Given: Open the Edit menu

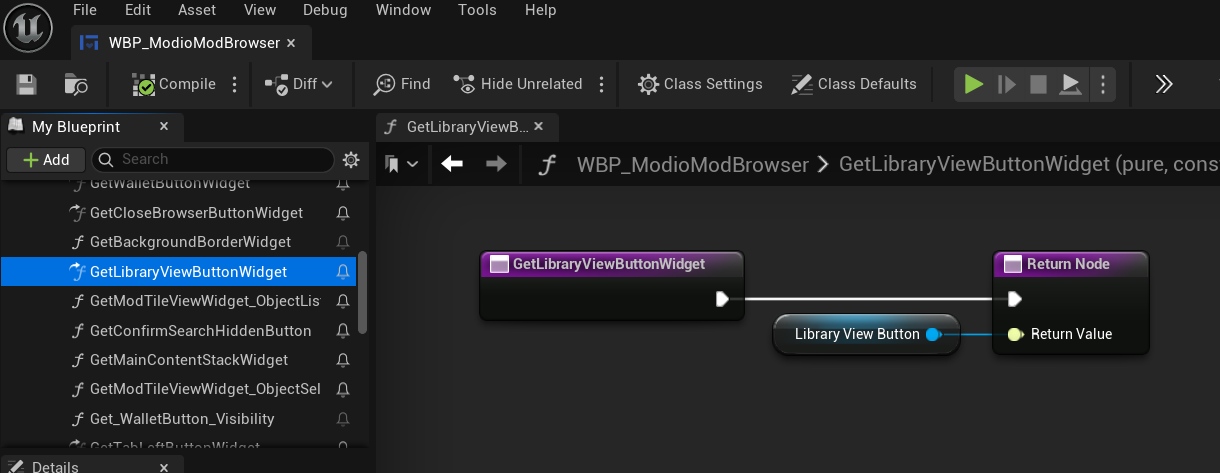Looking at the screenshot, I should (138, 10).
